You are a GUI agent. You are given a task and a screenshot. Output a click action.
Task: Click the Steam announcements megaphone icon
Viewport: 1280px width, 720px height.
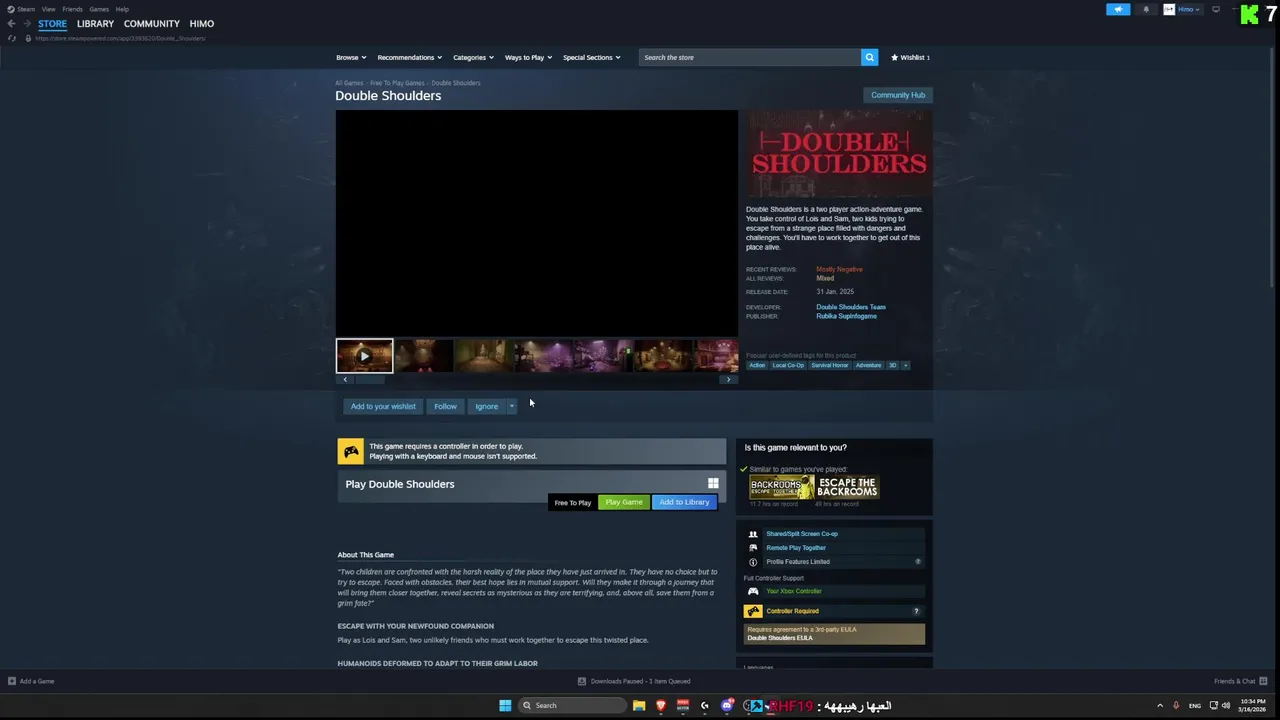click(1118, 9)
